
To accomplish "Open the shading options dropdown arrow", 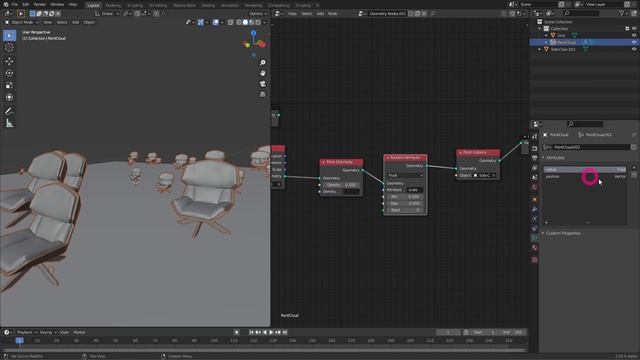I will click(264, 22).
